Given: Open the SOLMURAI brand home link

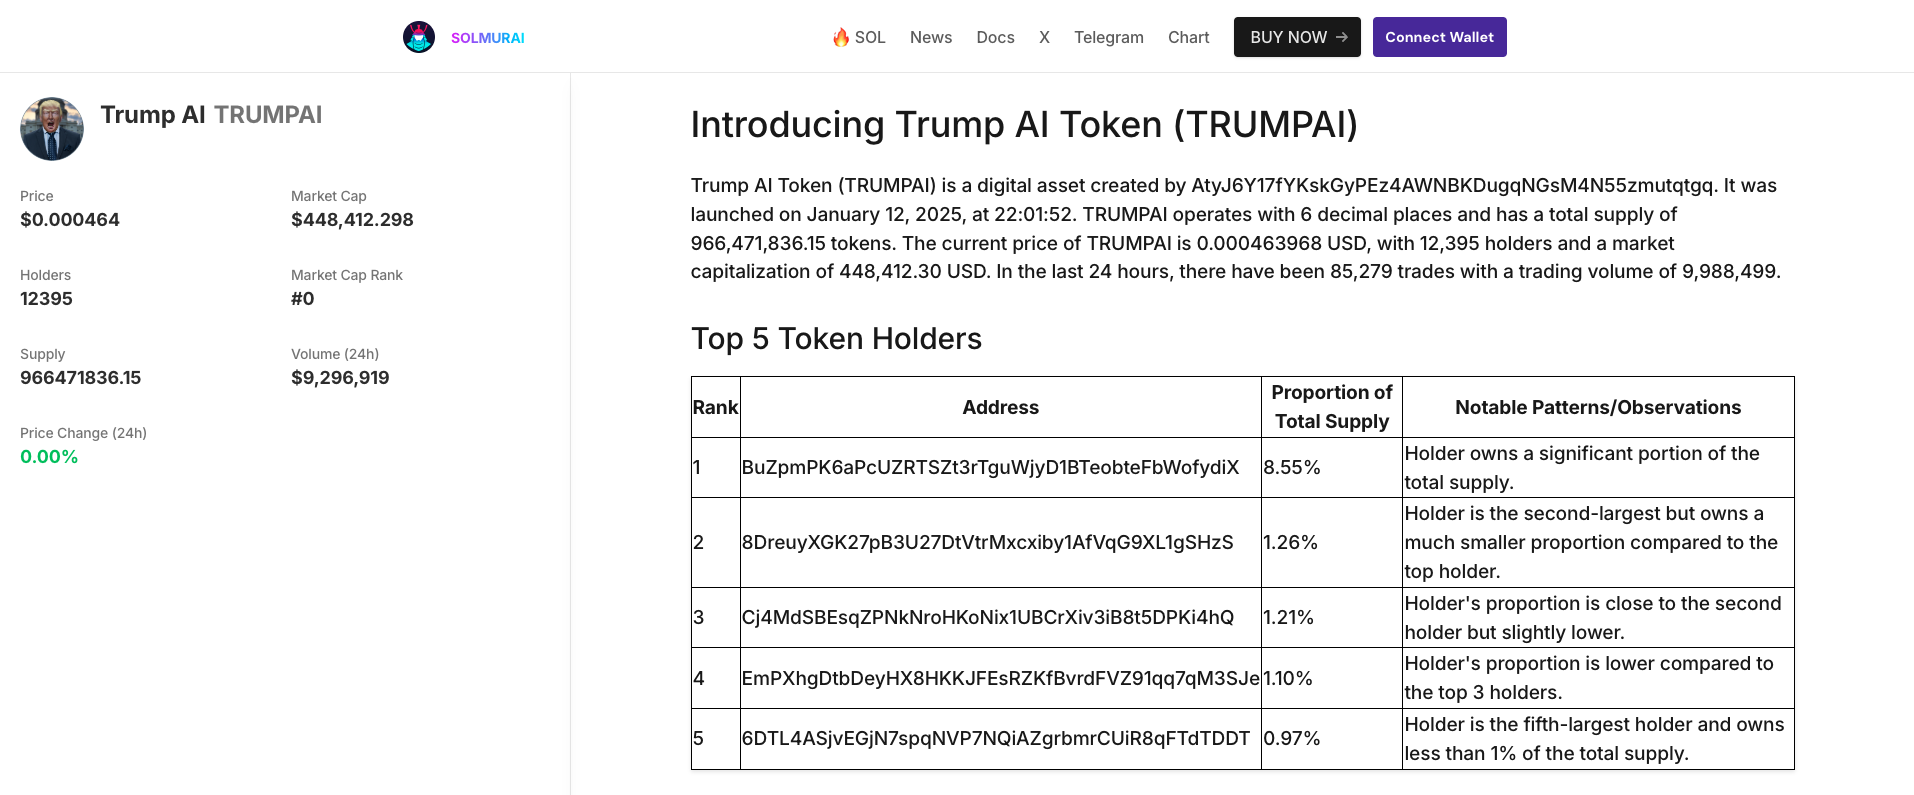Looking at the screenshot, I should click(x=487, y=38).
